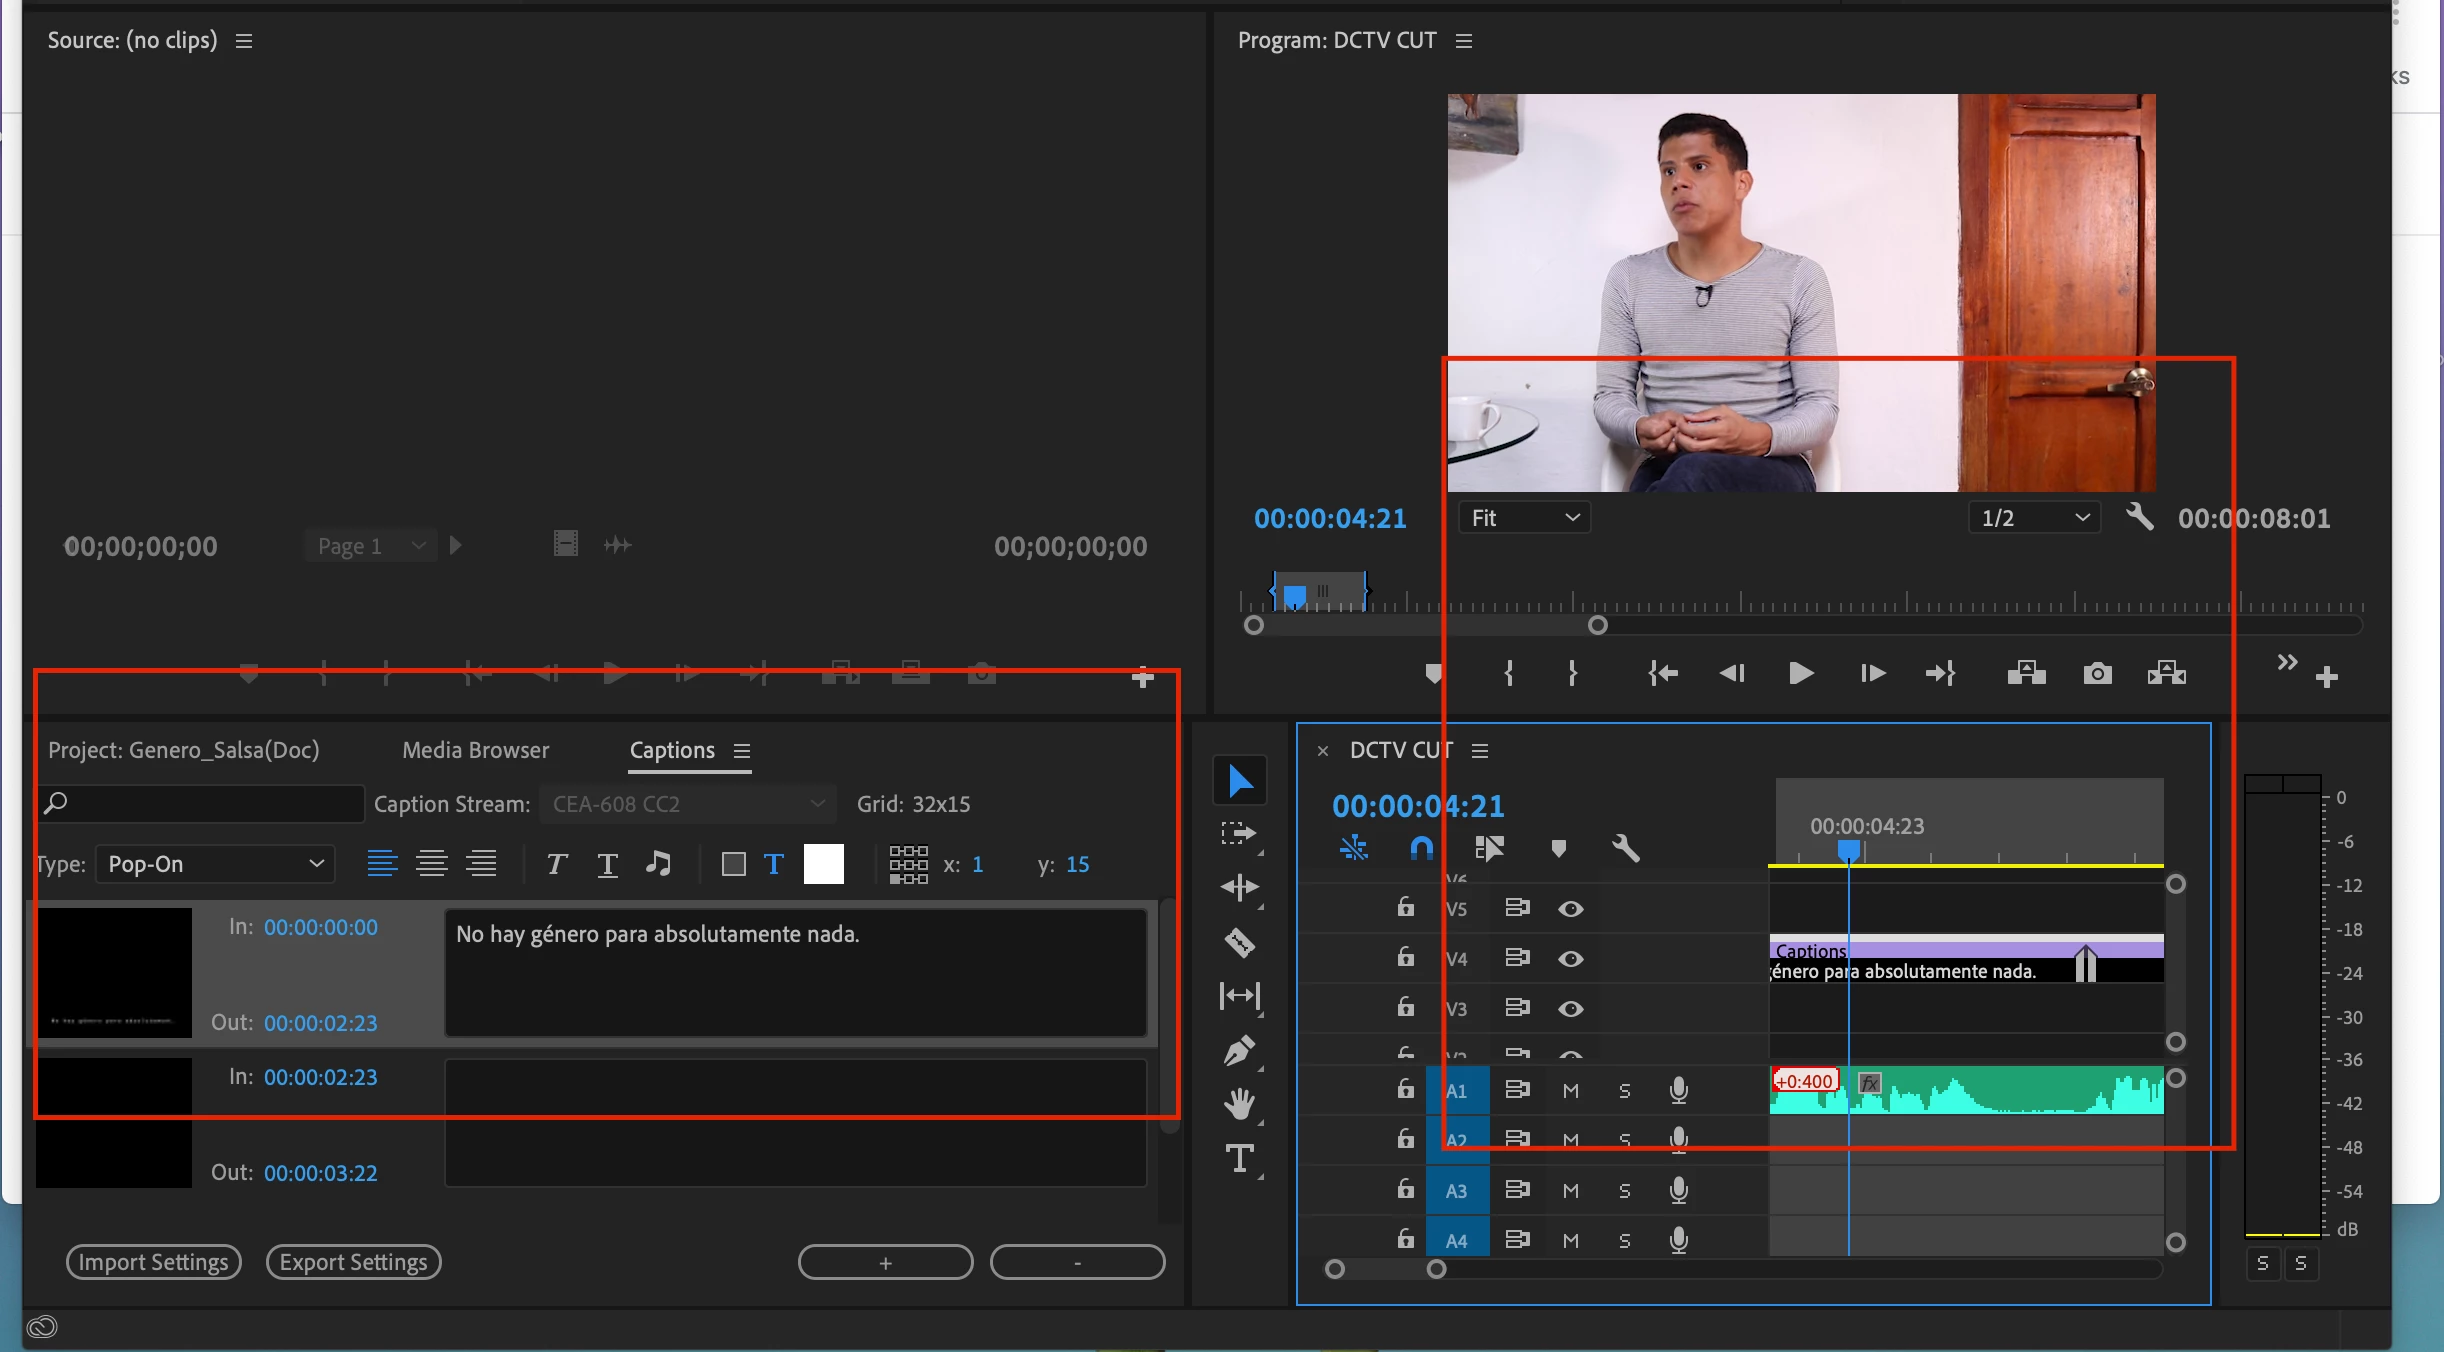Insert a music note into the caption

[x=658, y=864]
